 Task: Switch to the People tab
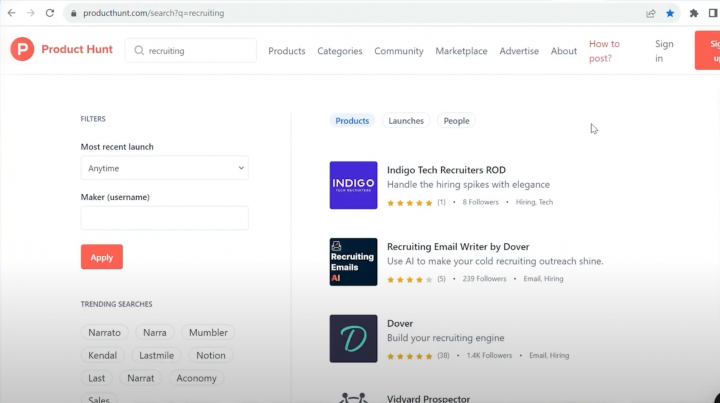[x=456, y=121]
